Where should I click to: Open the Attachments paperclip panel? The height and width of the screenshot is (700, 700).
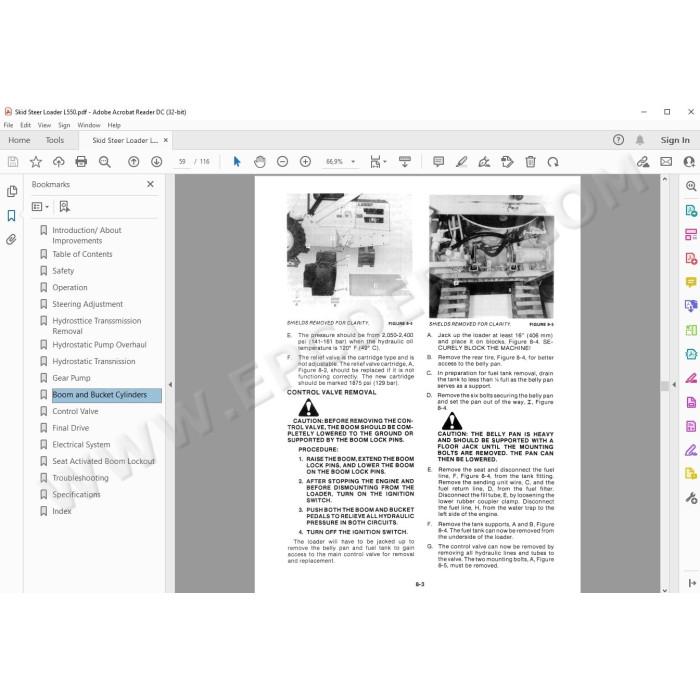pyautogui.click(x=12, y=240)
